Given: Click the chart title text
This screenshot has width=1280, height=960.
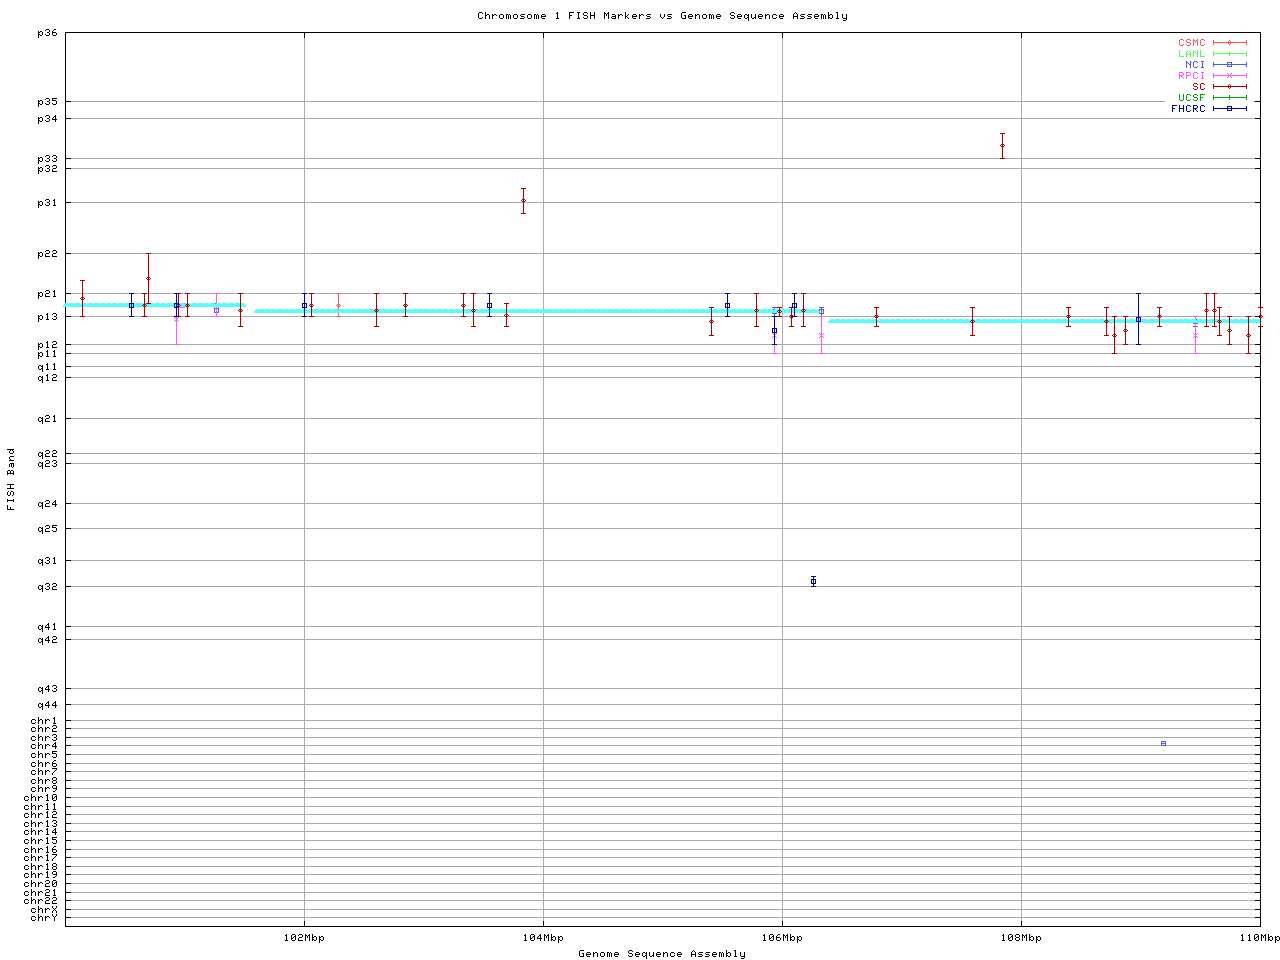Looking at the screenshot, I should coord(662,16).
